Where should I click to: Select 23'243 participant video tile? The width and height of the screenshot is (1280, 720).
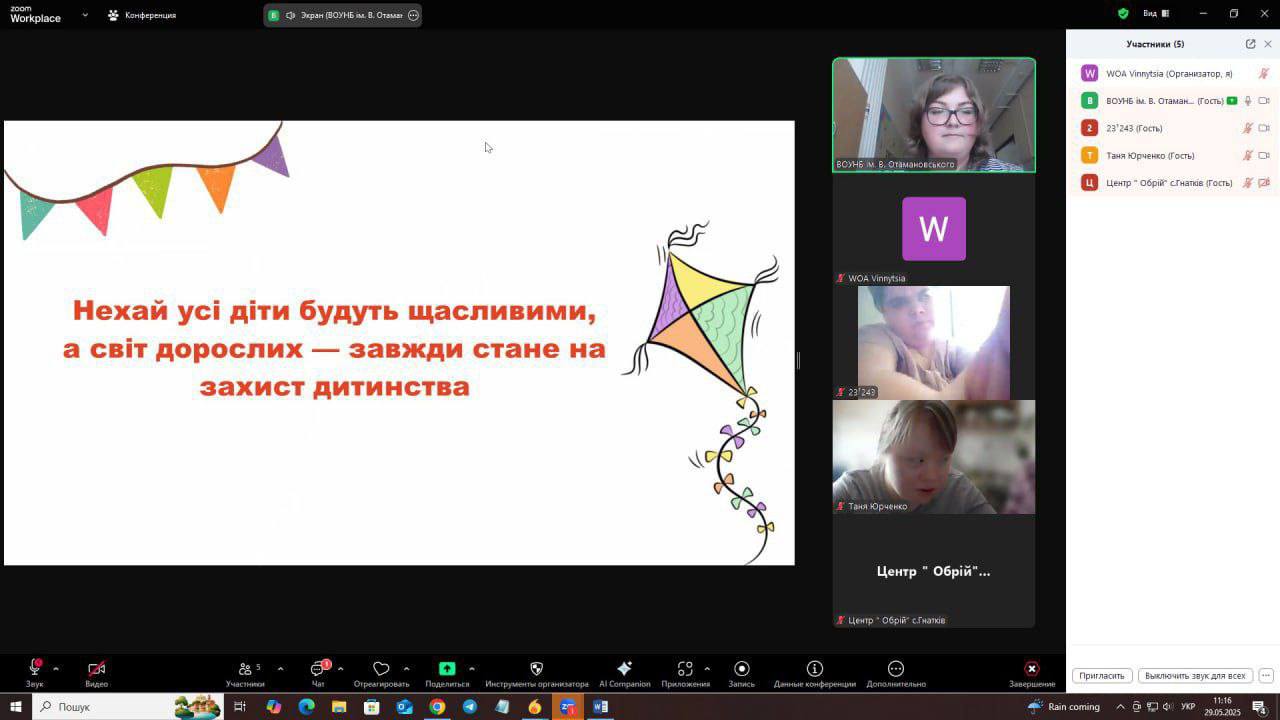pos(934,343)
